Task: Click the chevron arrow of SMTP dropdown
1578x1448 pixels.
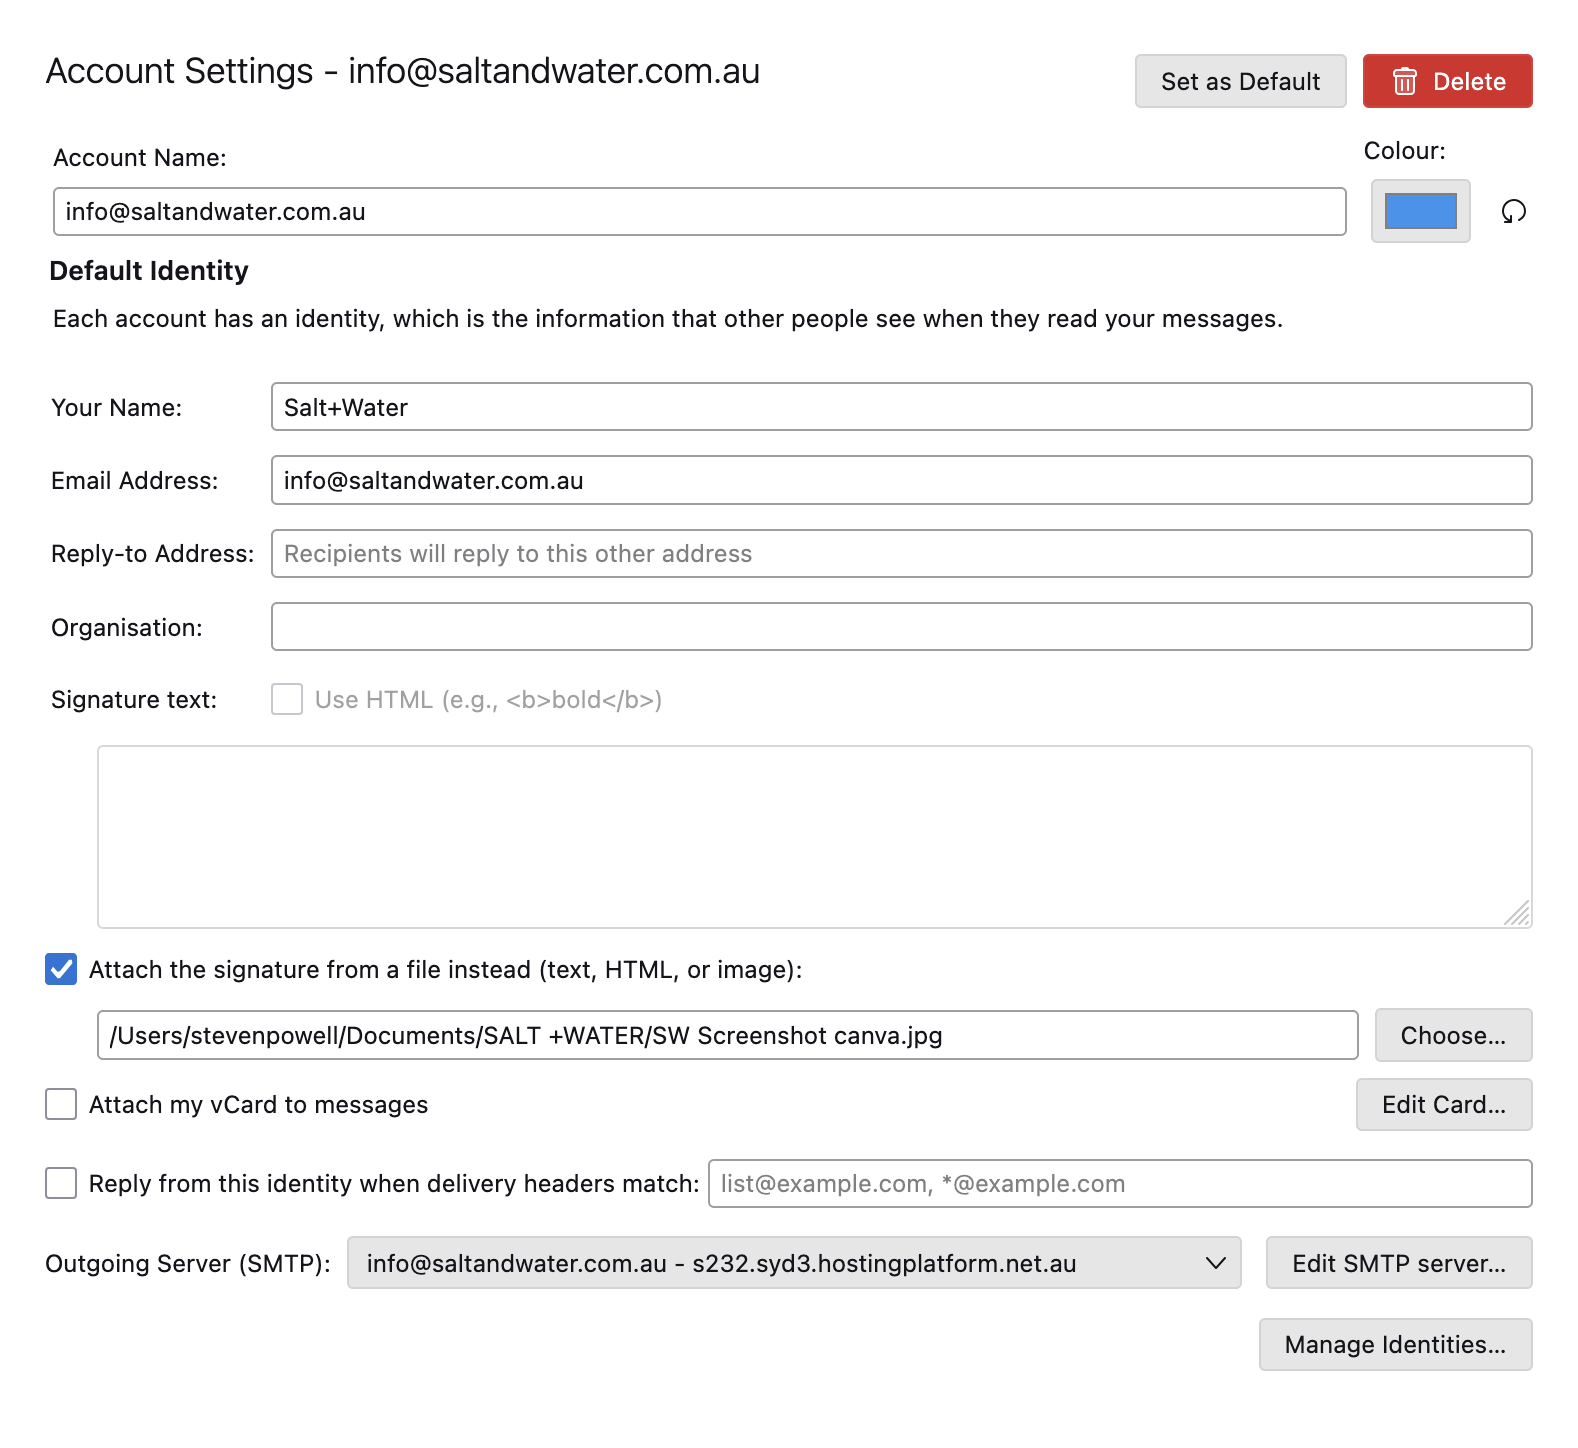Action: pos(1215,1263)
